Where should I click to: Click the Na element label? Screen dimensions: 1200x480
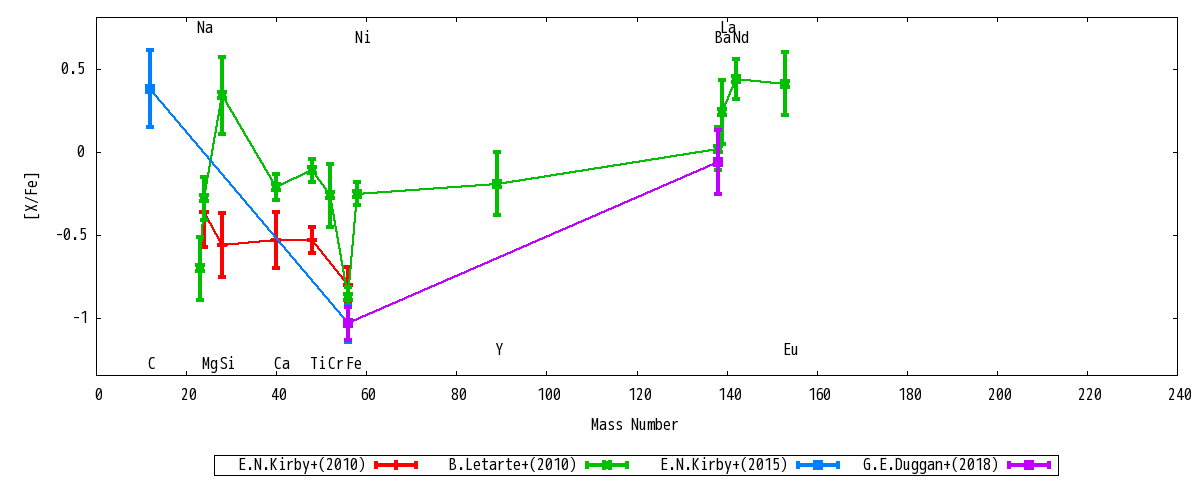[205, 28]
